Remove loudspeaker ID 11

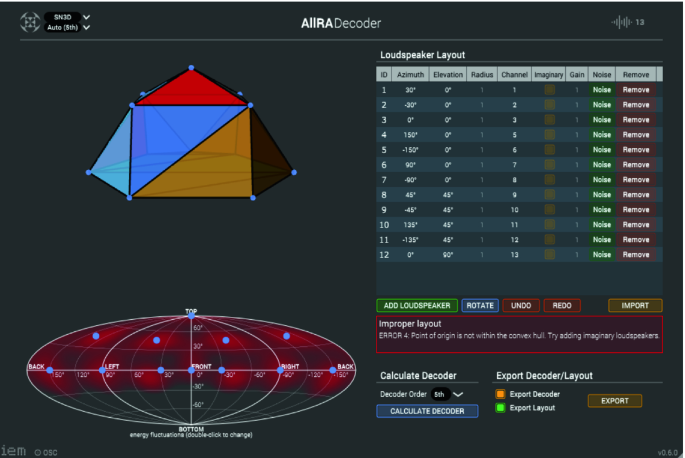coord(636,239)
